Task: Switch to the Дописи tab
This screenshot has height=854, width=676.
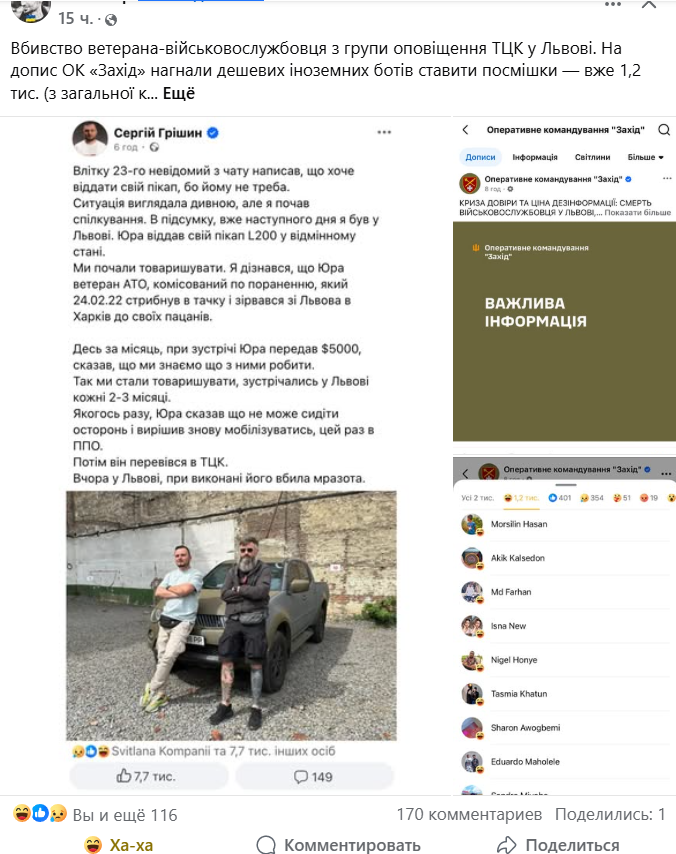Action: point(480,157)
